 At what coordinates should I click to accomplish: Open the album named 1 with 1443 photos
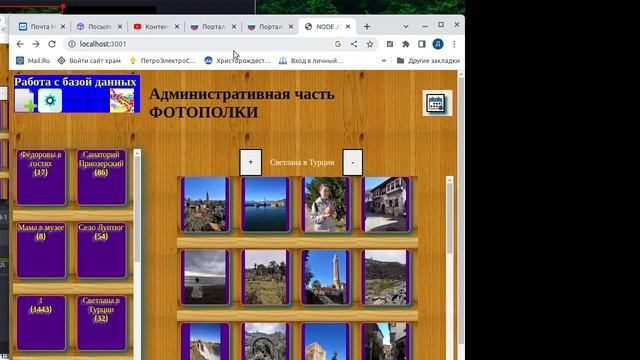pyautogui.click(x=41, y=323)
